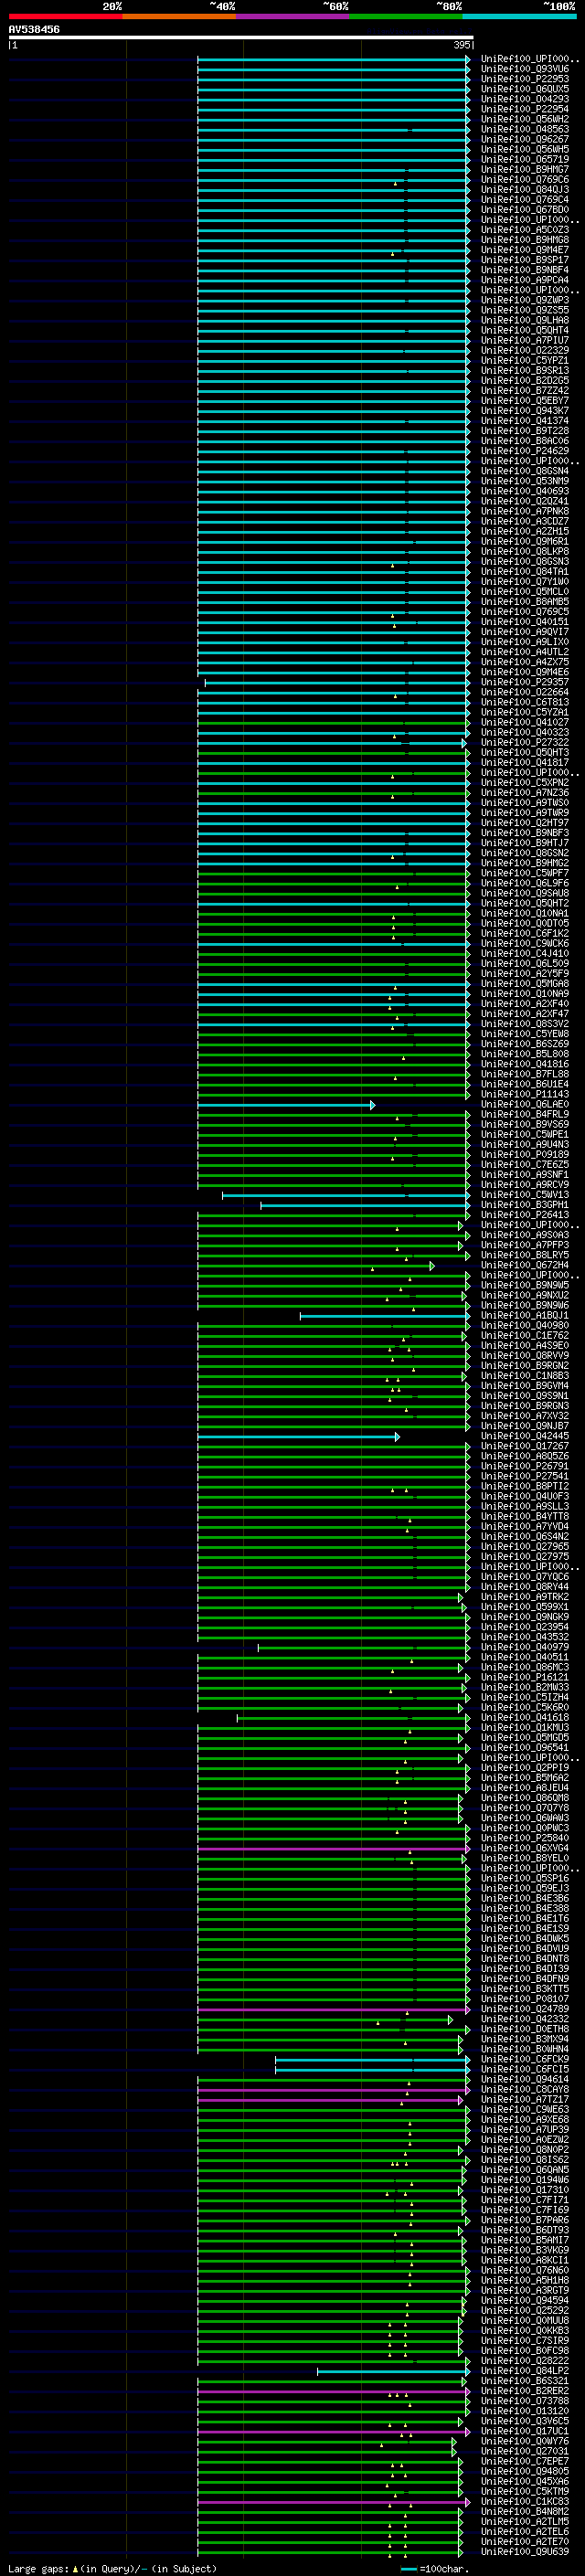
Task: Click the Large gaps legend text
Action: 112,2568
